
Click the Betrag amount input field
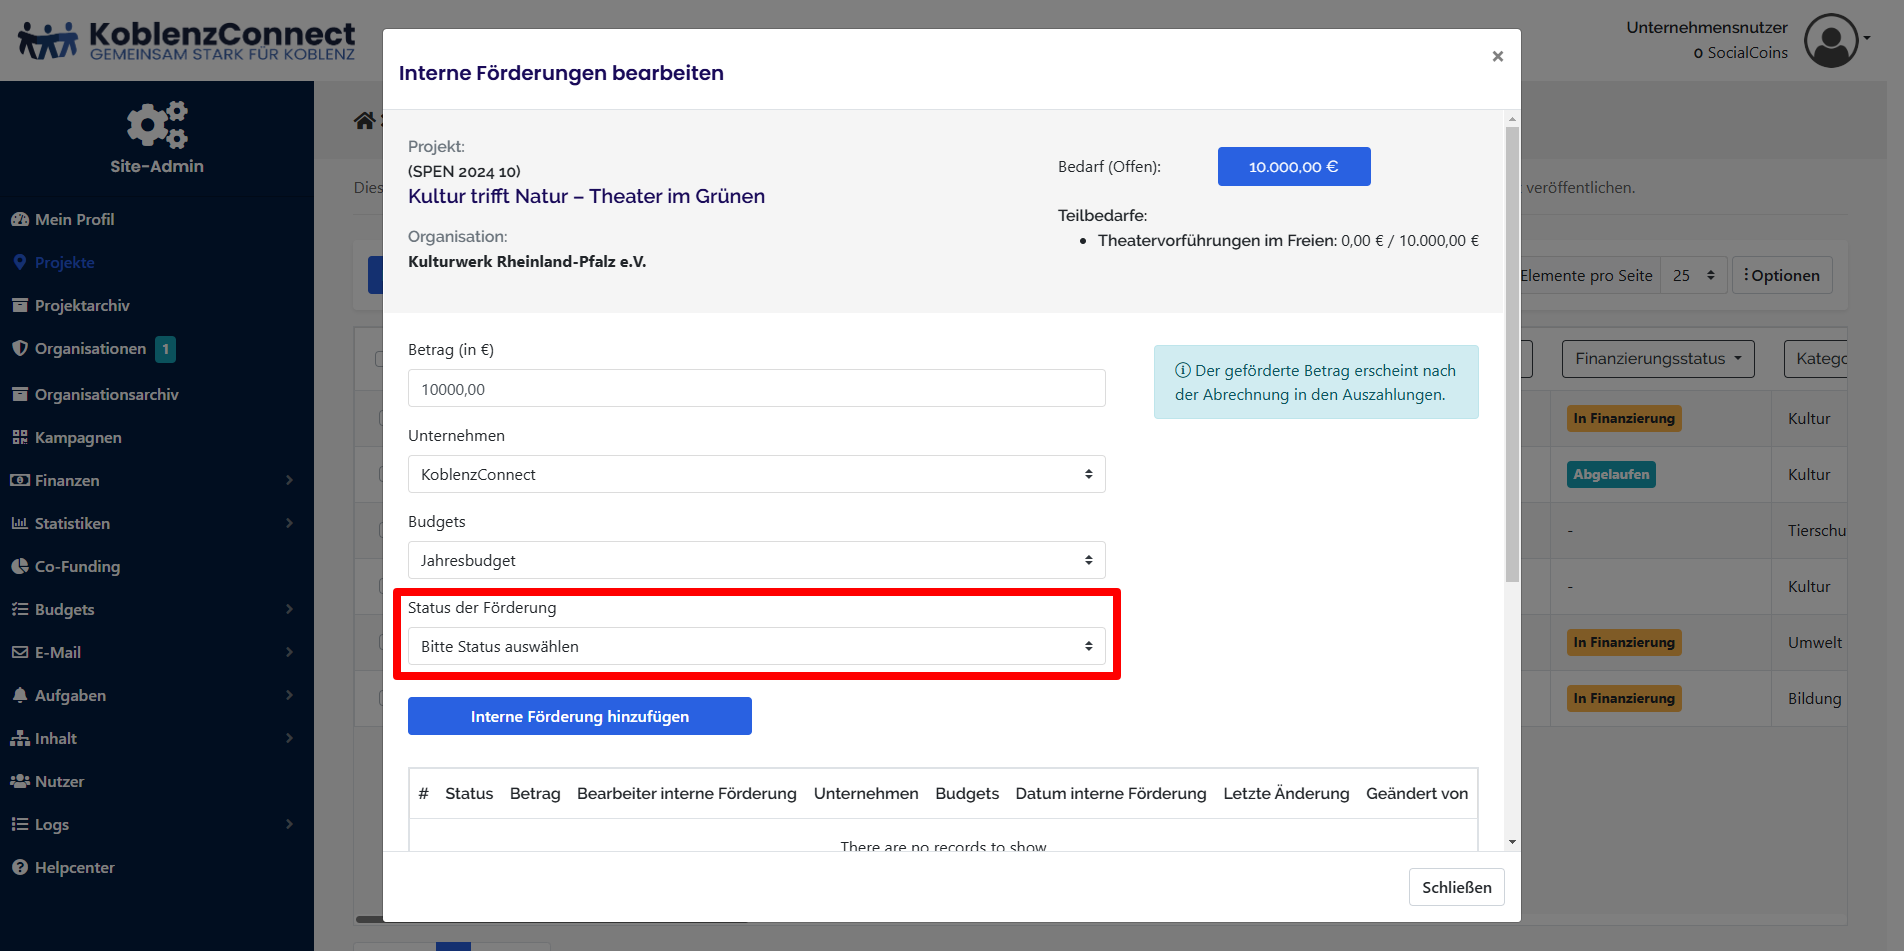click(x=756, y=389)
